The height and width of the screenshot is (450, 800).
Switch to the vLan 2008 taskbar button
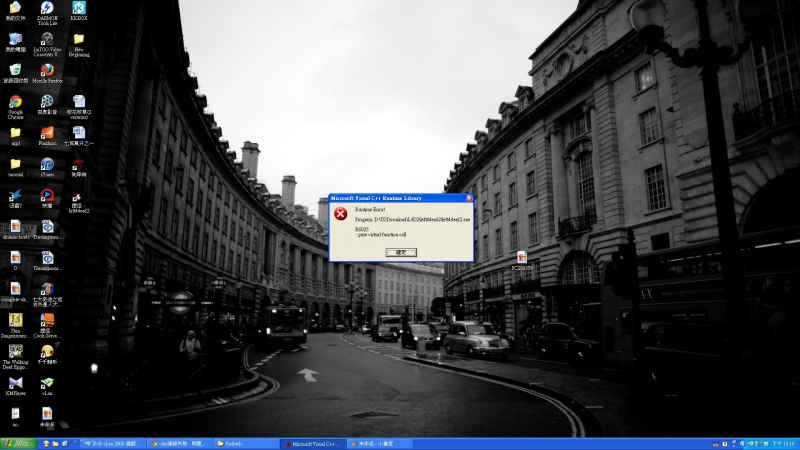[x=112, y=444]
